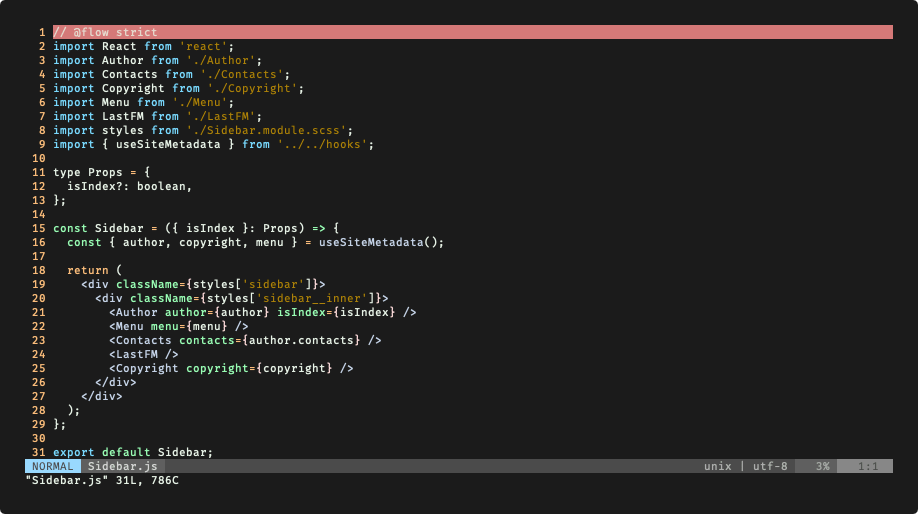Screen dimensions: 918x514
Task: Click line number 14 in the gutter
Action: click(39, 214)
